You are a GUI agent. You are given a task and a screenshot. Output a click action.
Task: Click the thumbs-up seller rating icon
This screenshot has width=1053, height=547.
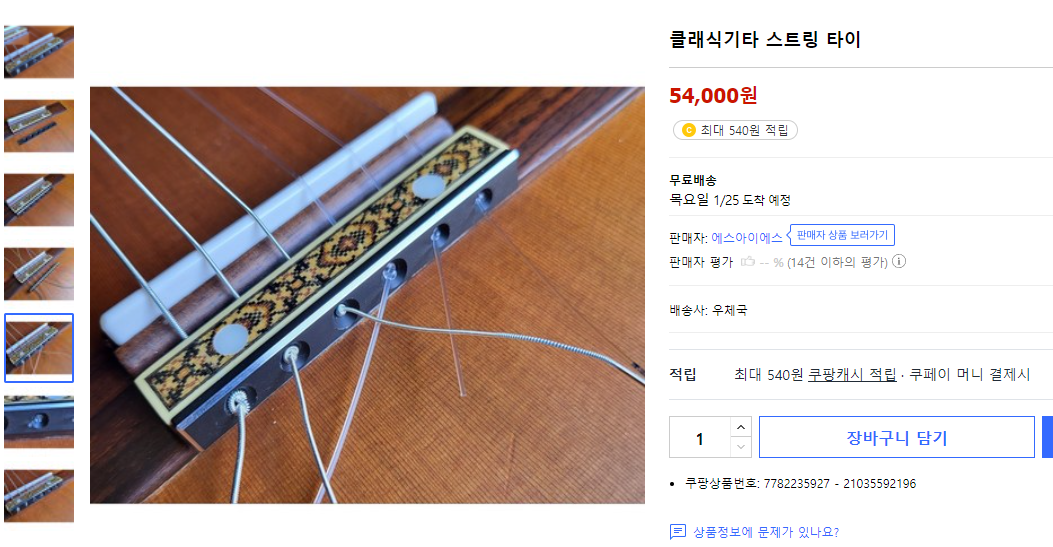(747, 262)
